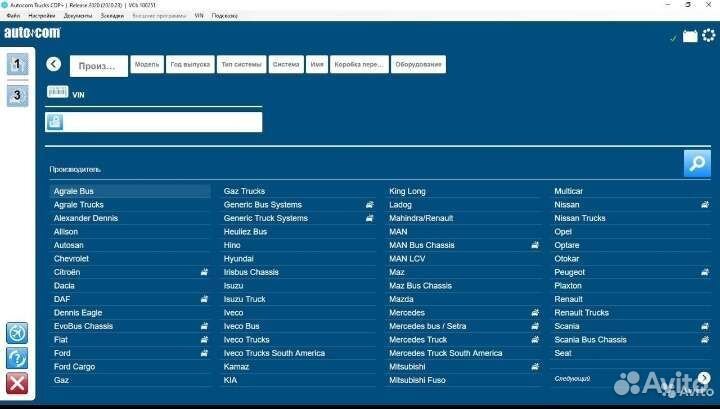Switch to the Имя tab

(x=317, y=64)
